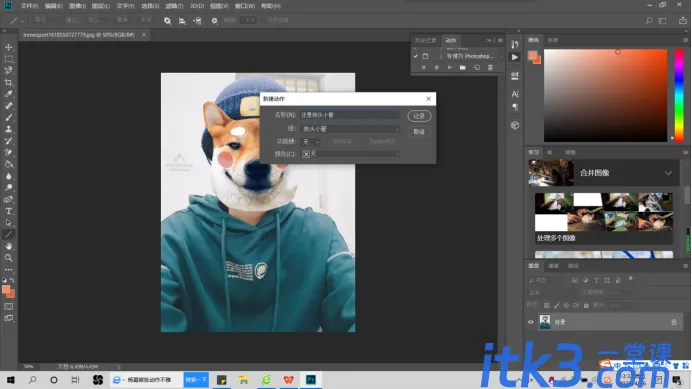Select the Move tool
Image resolution: width=692 pixels, height=389 pixels.
click(9, 47)
